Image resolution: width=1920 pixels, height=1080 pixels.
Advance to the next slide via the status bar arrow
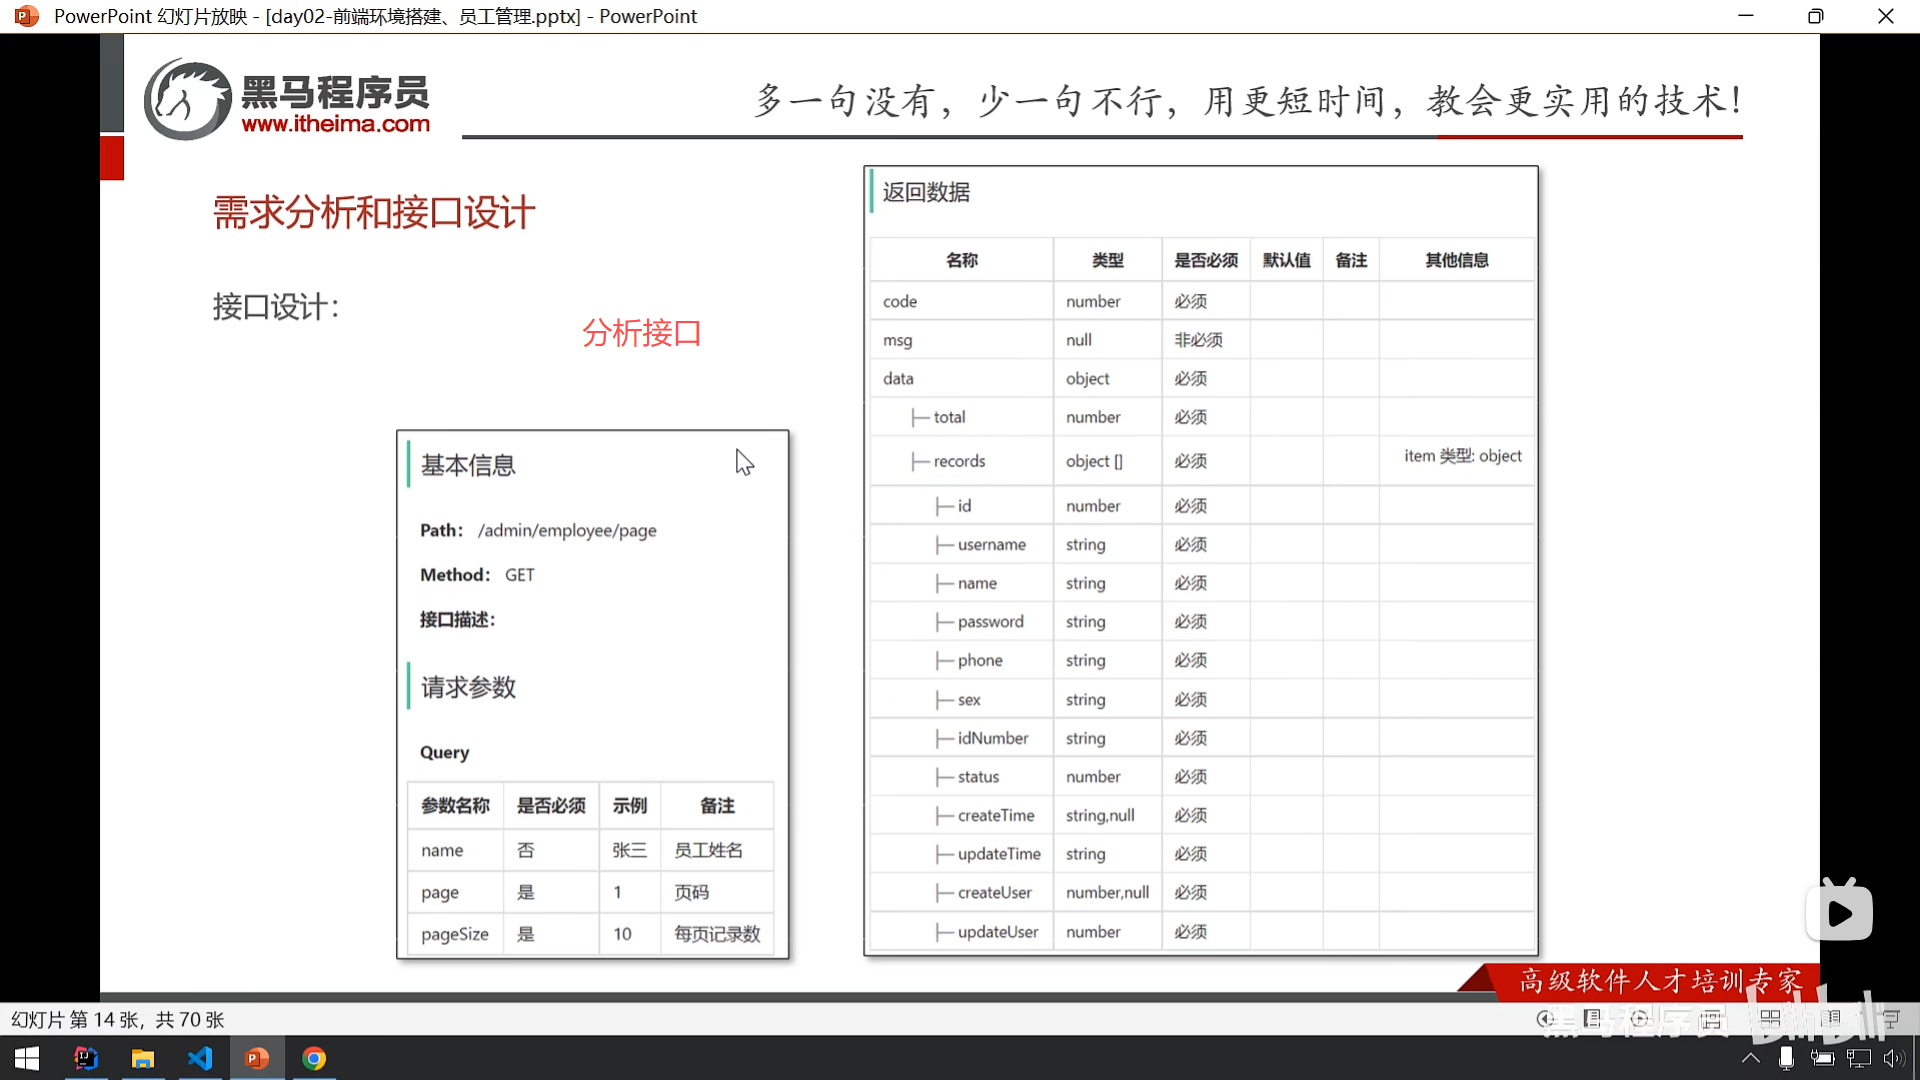(1639, 1019)
